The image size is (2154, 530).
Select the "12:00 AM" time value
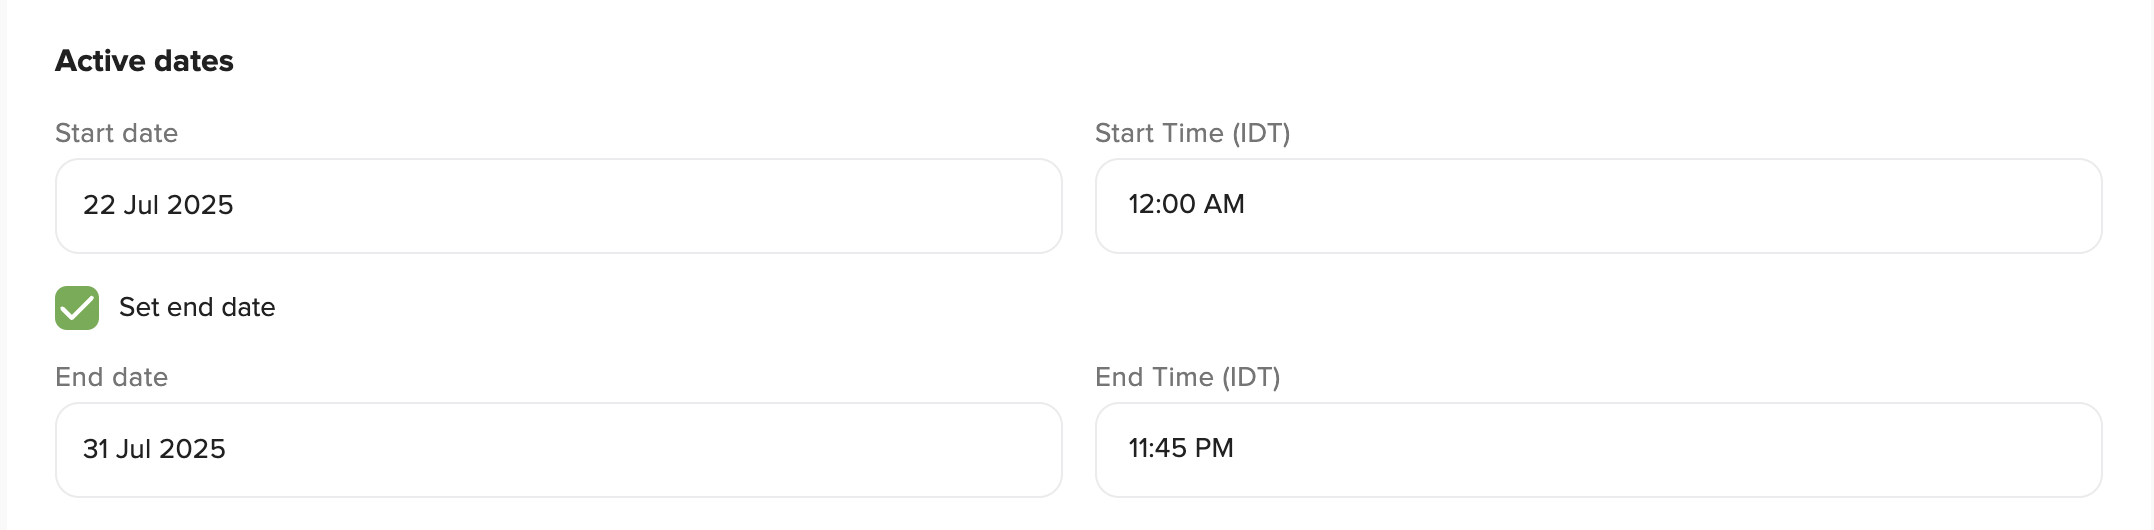[1186, 204]
